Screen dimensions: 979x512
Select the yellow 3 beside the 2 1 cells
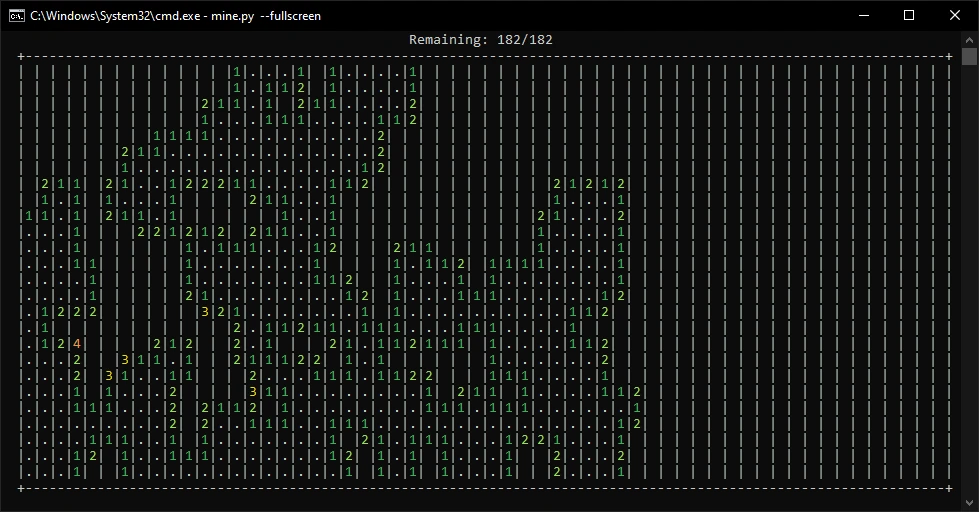[x=205, y=312]
